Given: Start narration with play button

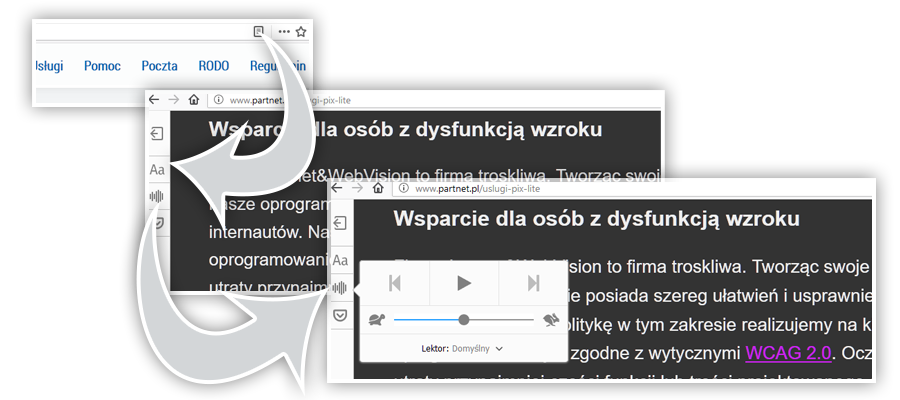Looking at the screenshot, I should pos(464,283).
